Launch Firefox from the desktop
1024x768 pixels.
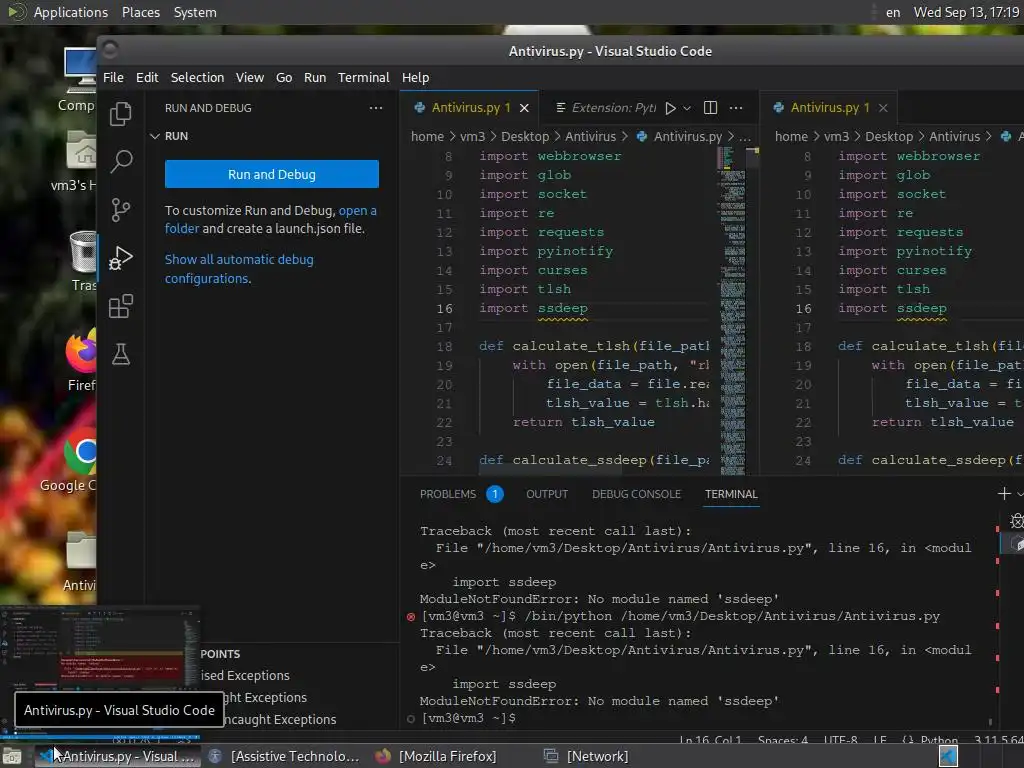(81, 359)
